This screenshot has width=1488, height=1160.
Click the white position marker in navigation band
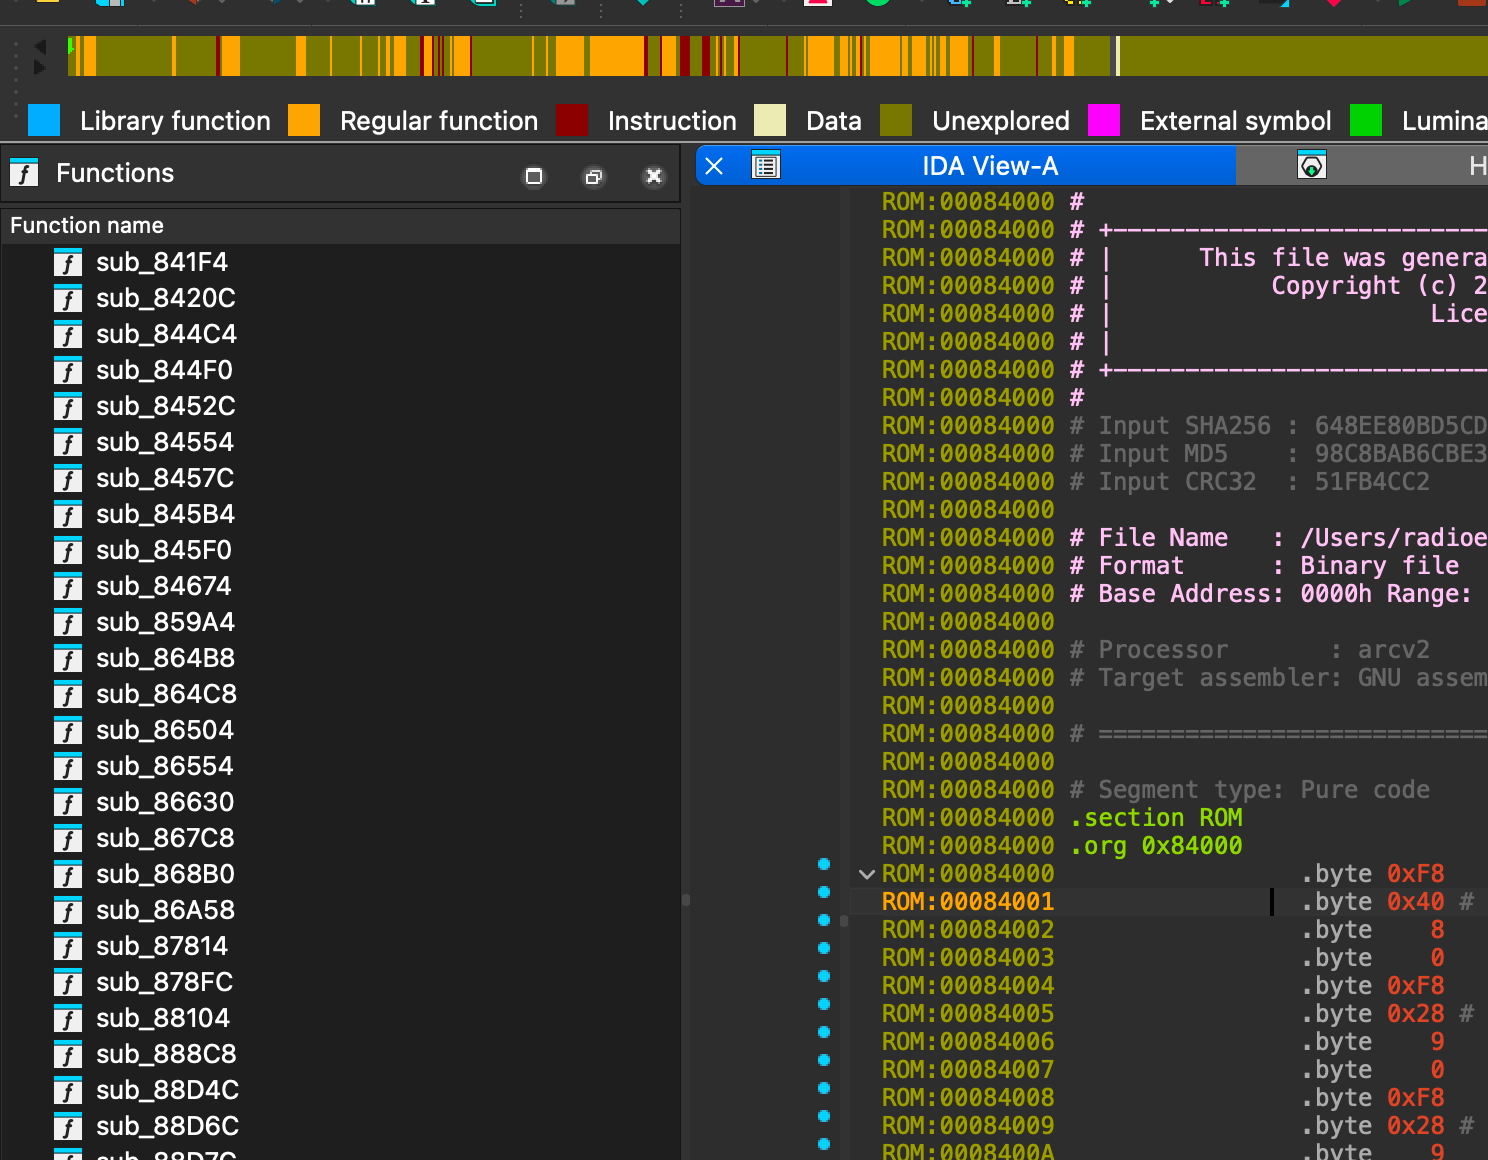coord(1117,56)
